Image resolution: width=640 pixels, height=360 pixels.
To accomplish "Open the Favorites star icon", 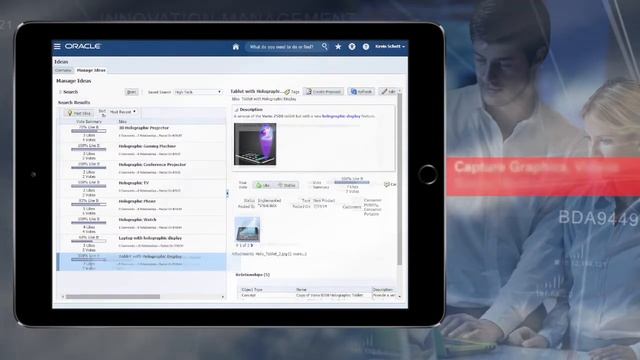I will (x=338, y=47).
